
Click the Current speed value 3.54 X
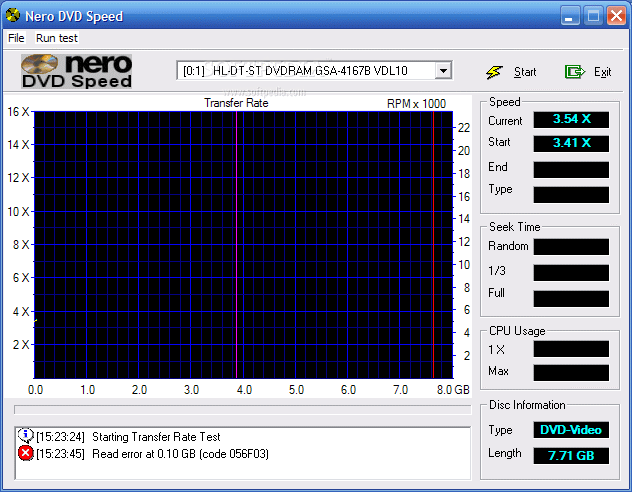[571, 120]
